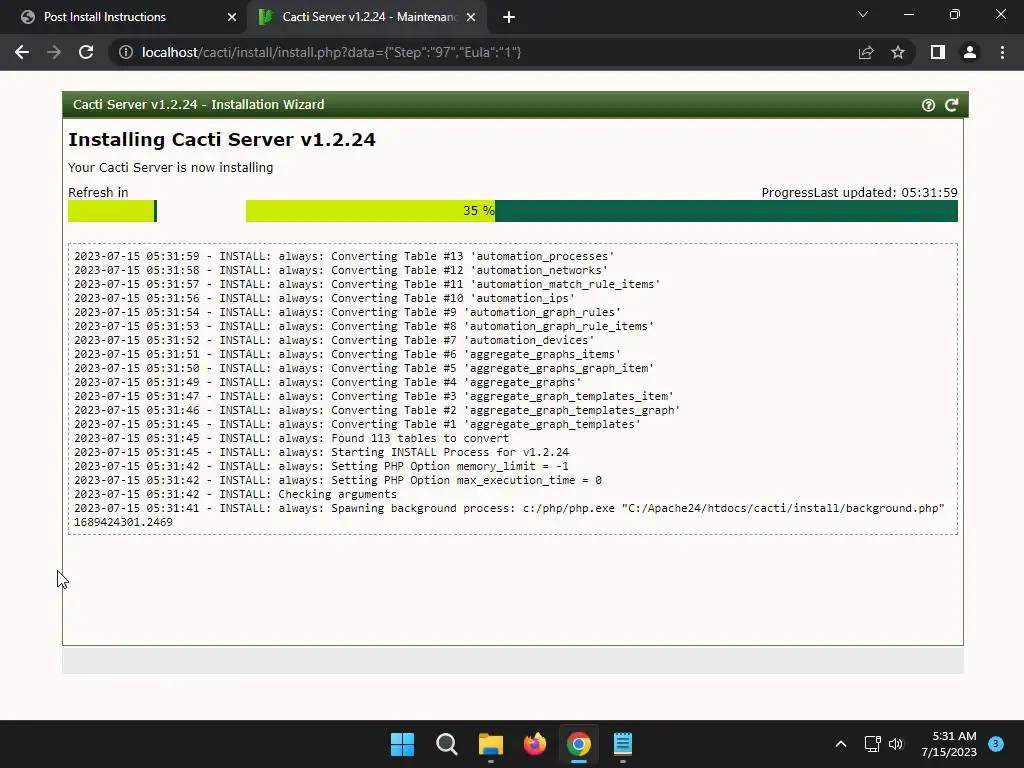The width and height of the screenshot is (1024, 768).
Task: Click the 35 % installation progress bar
Action: click(x=601, y=211)
